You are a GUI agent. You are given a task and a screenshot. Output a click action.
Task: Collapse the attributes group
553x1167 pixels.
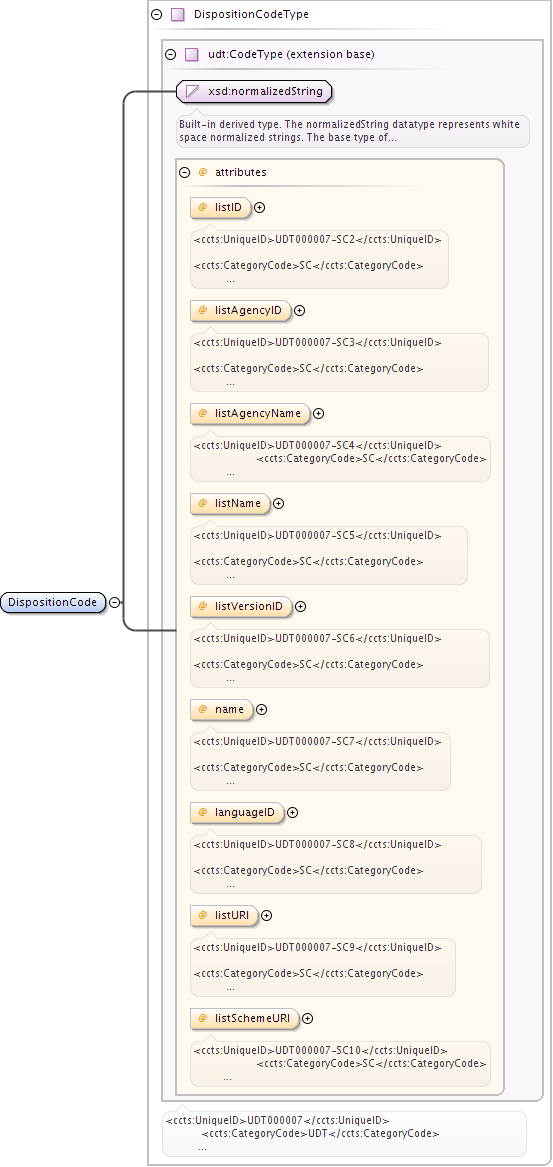tap(185, 173)
